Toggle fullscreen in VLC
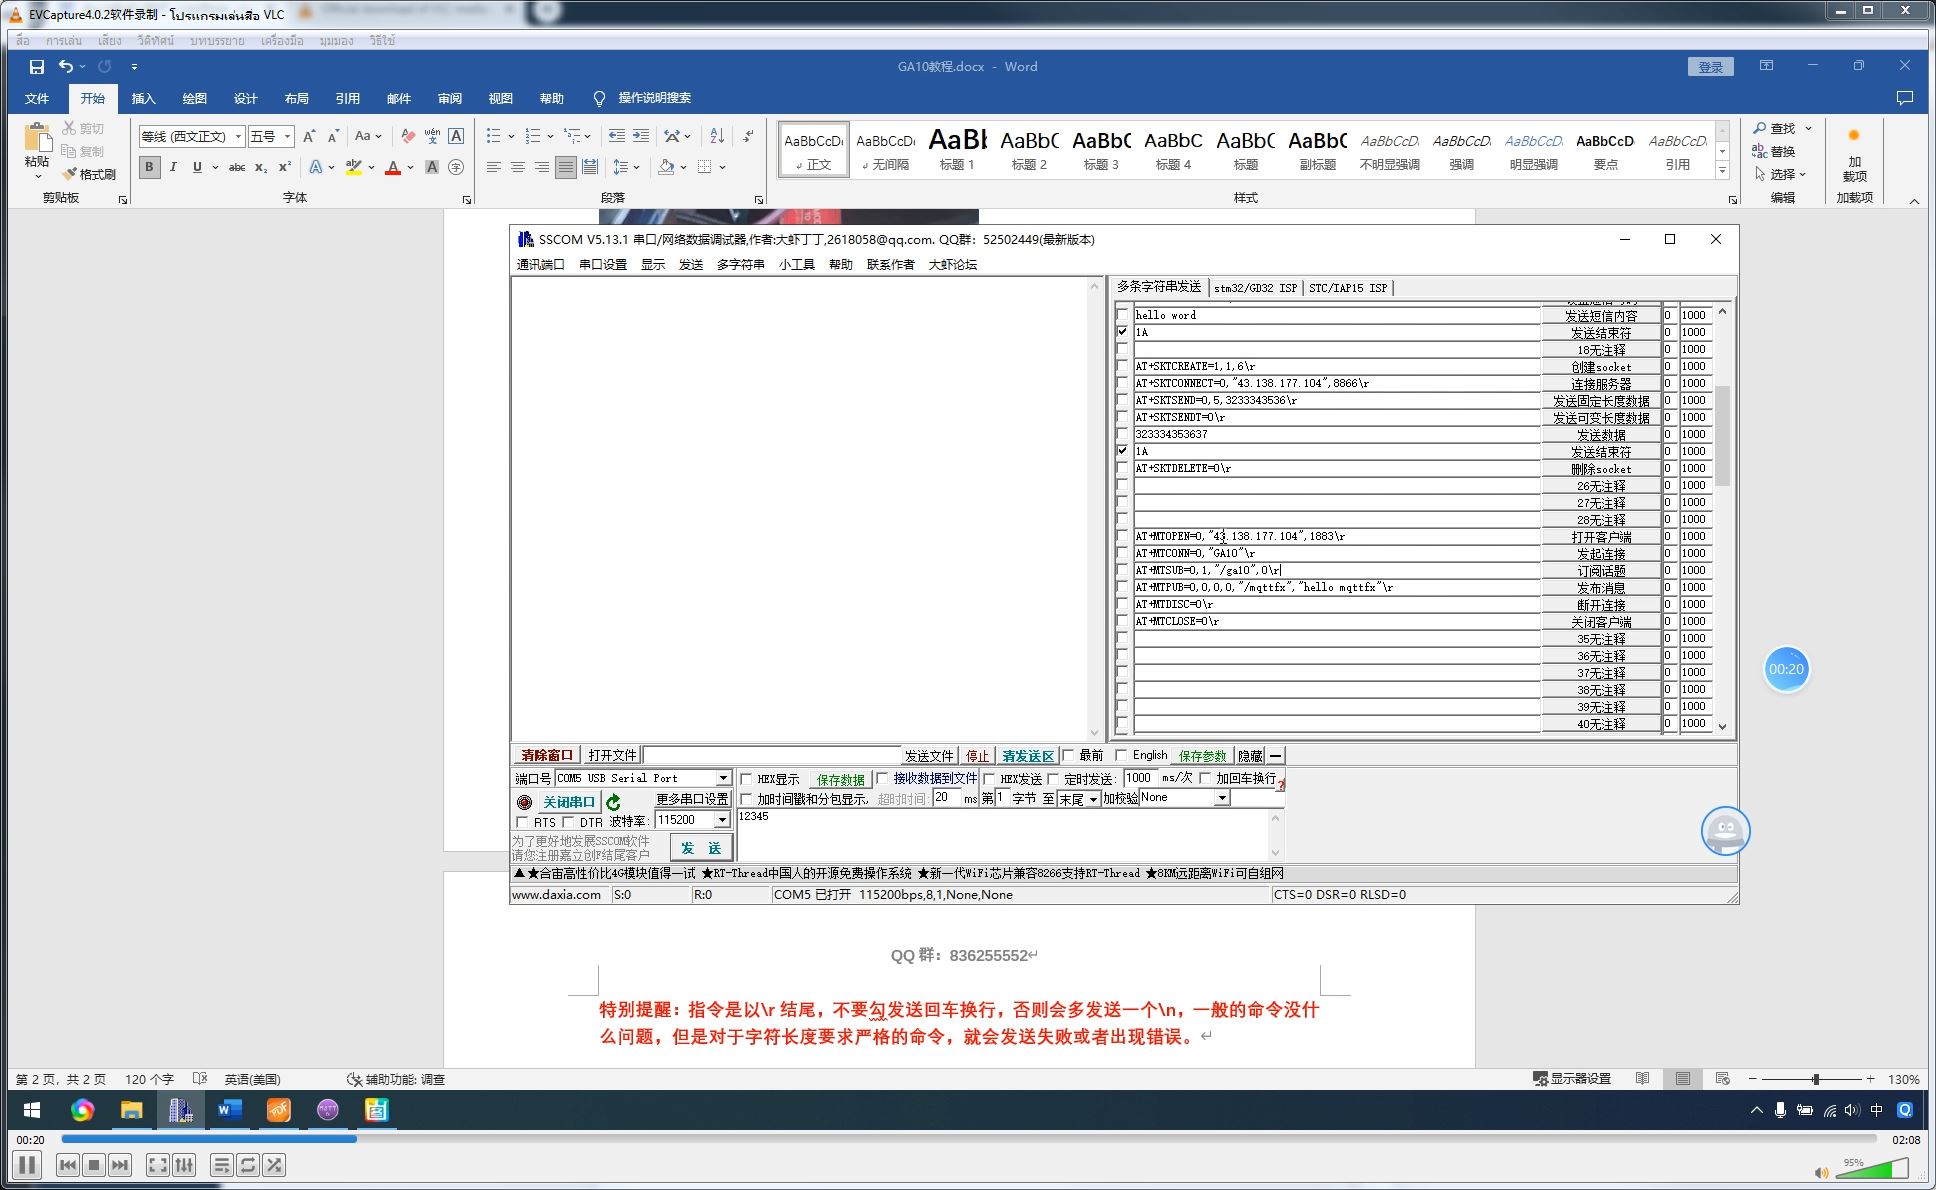The width and height of the screenshot is (1936, 1190). coord(158,1164)
